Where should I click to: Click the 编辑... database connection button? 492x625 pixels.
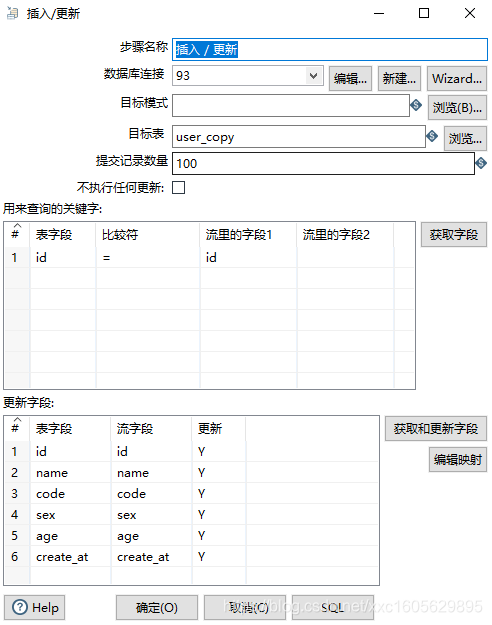[350, 79]
